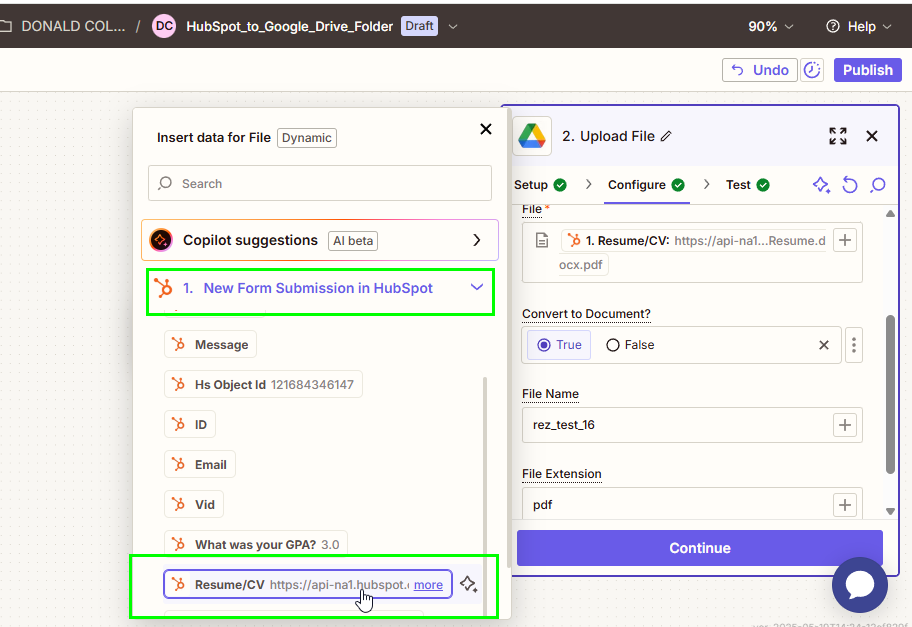Screen dimensions: 912x627
Task: Click the configure panel scrollbar thumb
Action: pyautogui.click(x=890, y=394)
